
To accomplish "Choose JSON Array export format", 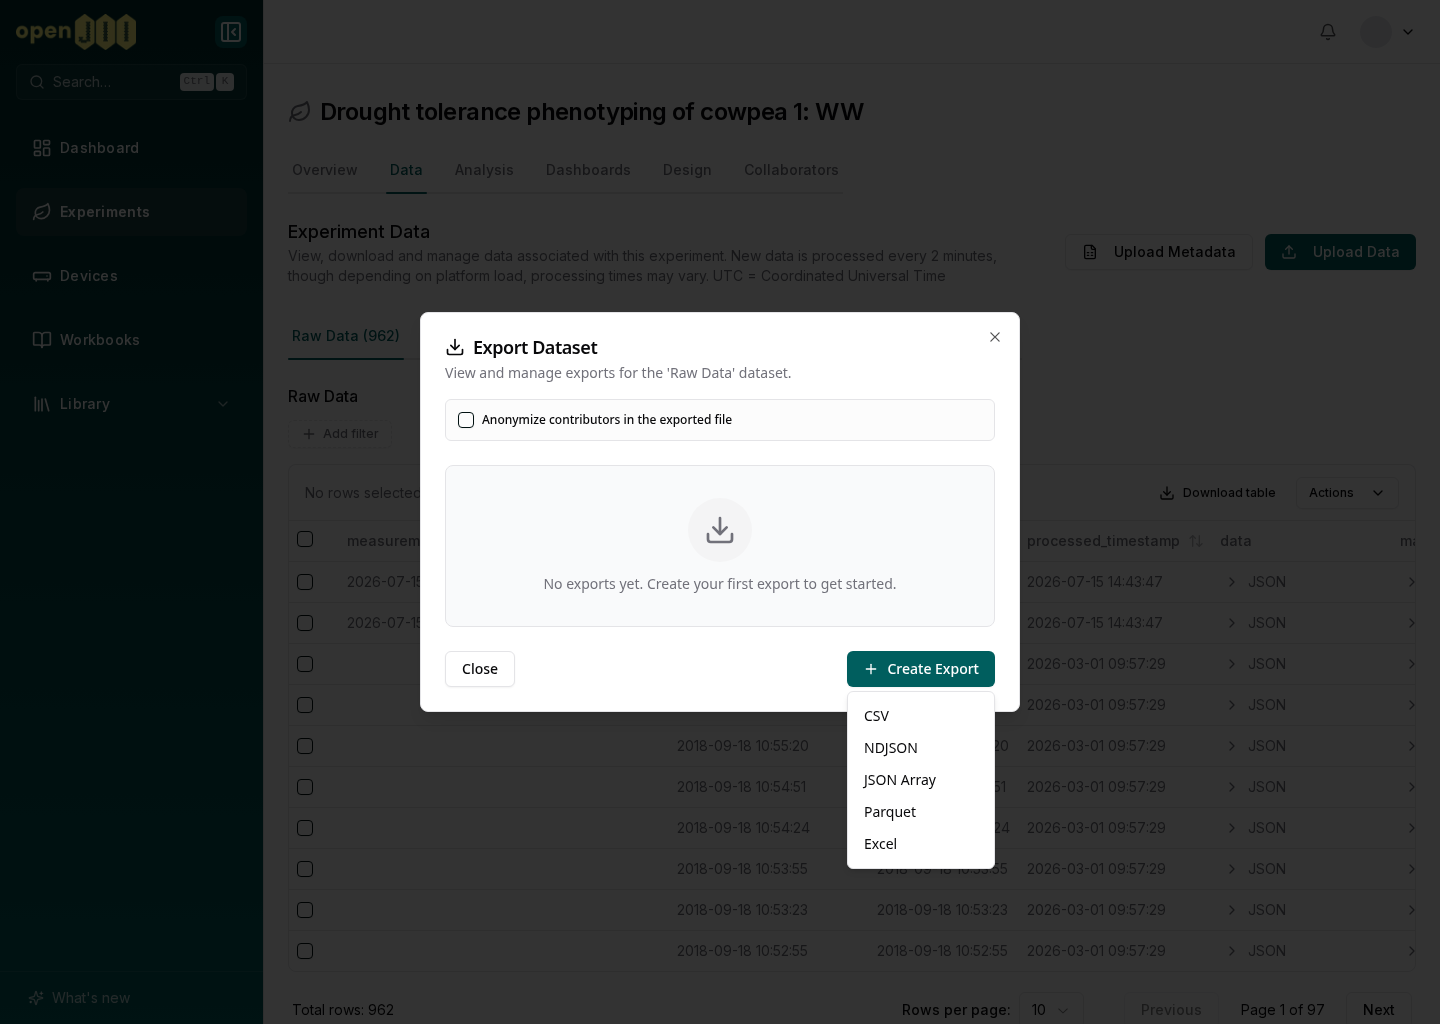I will click(921, 780).
